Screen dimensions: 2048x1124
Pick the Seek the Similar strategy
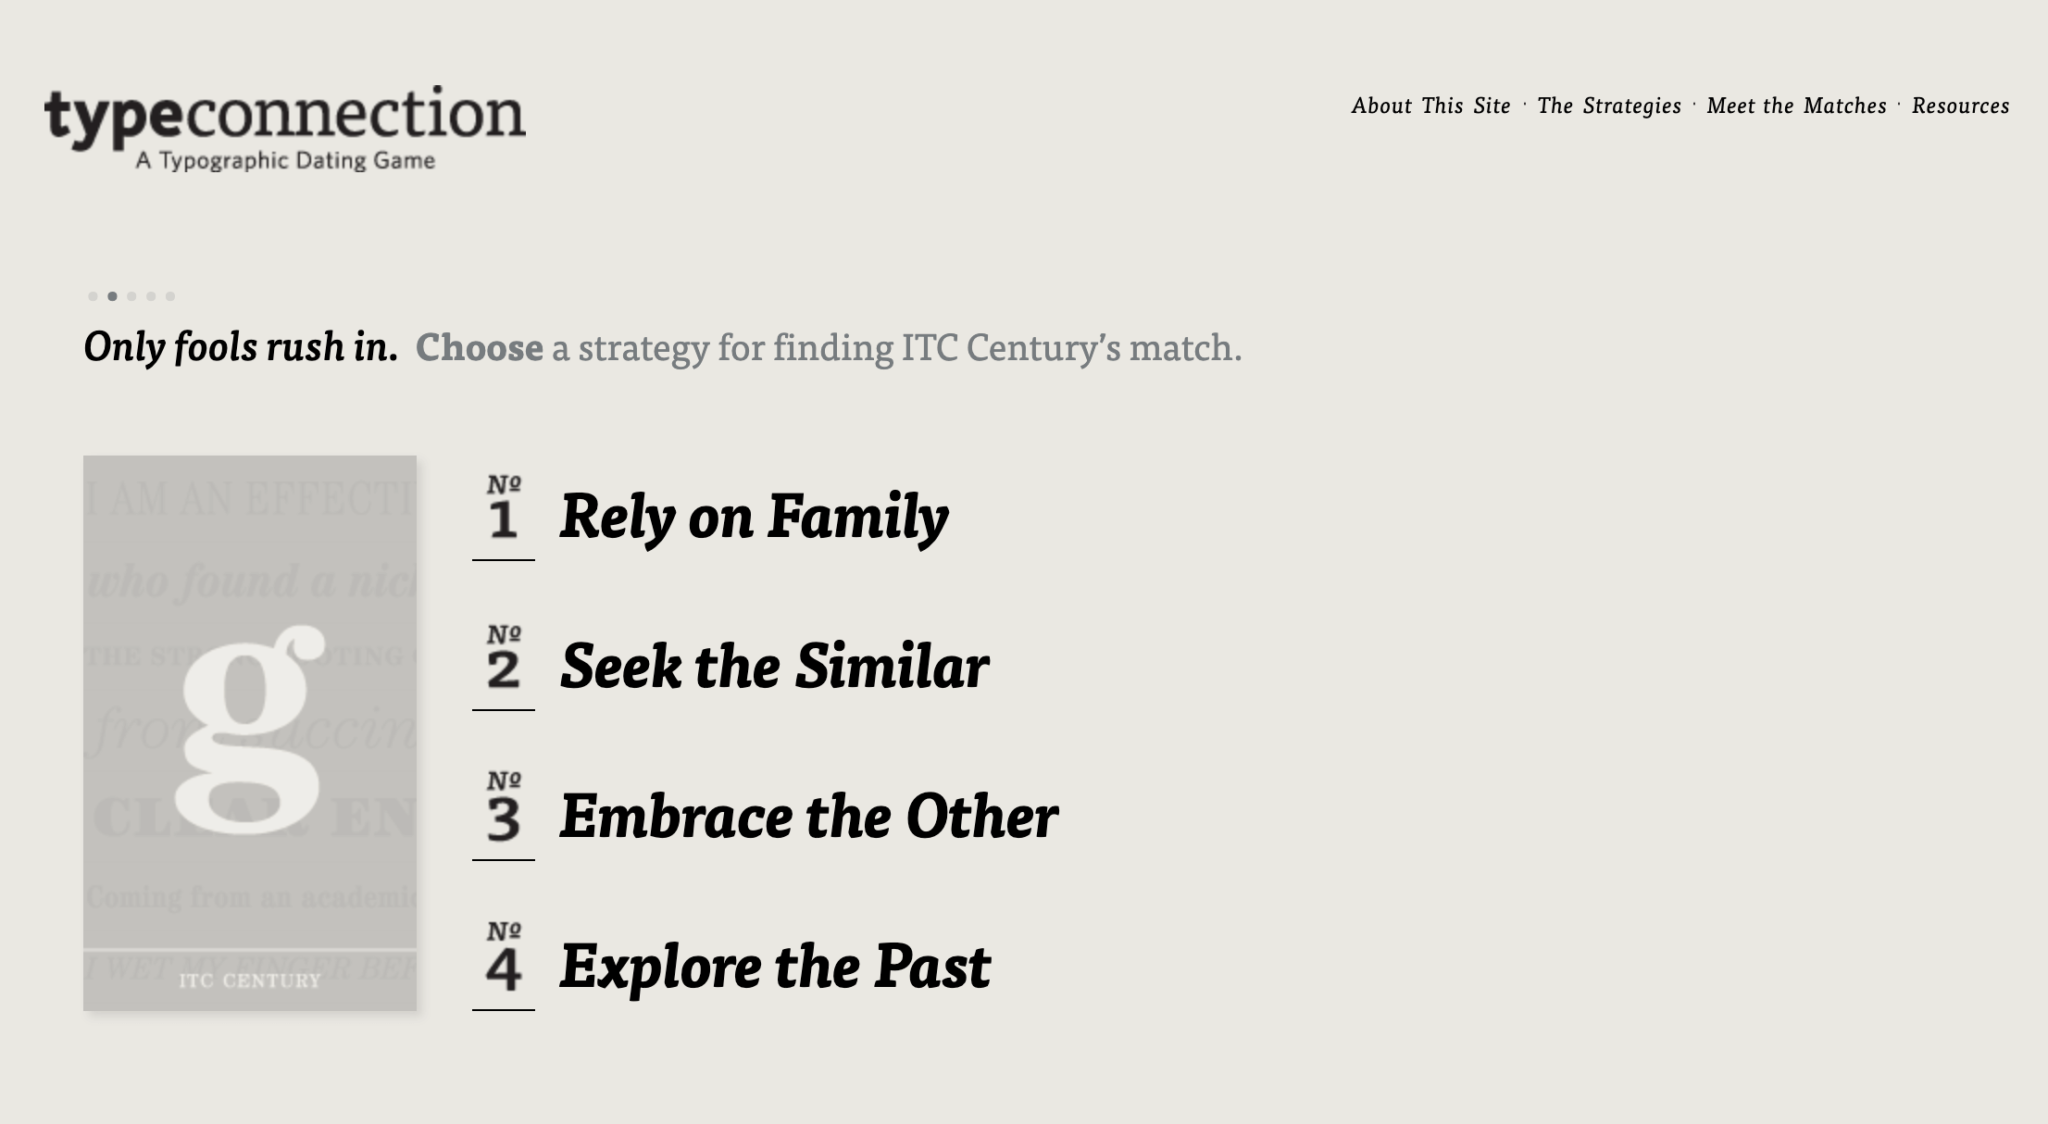774,667
